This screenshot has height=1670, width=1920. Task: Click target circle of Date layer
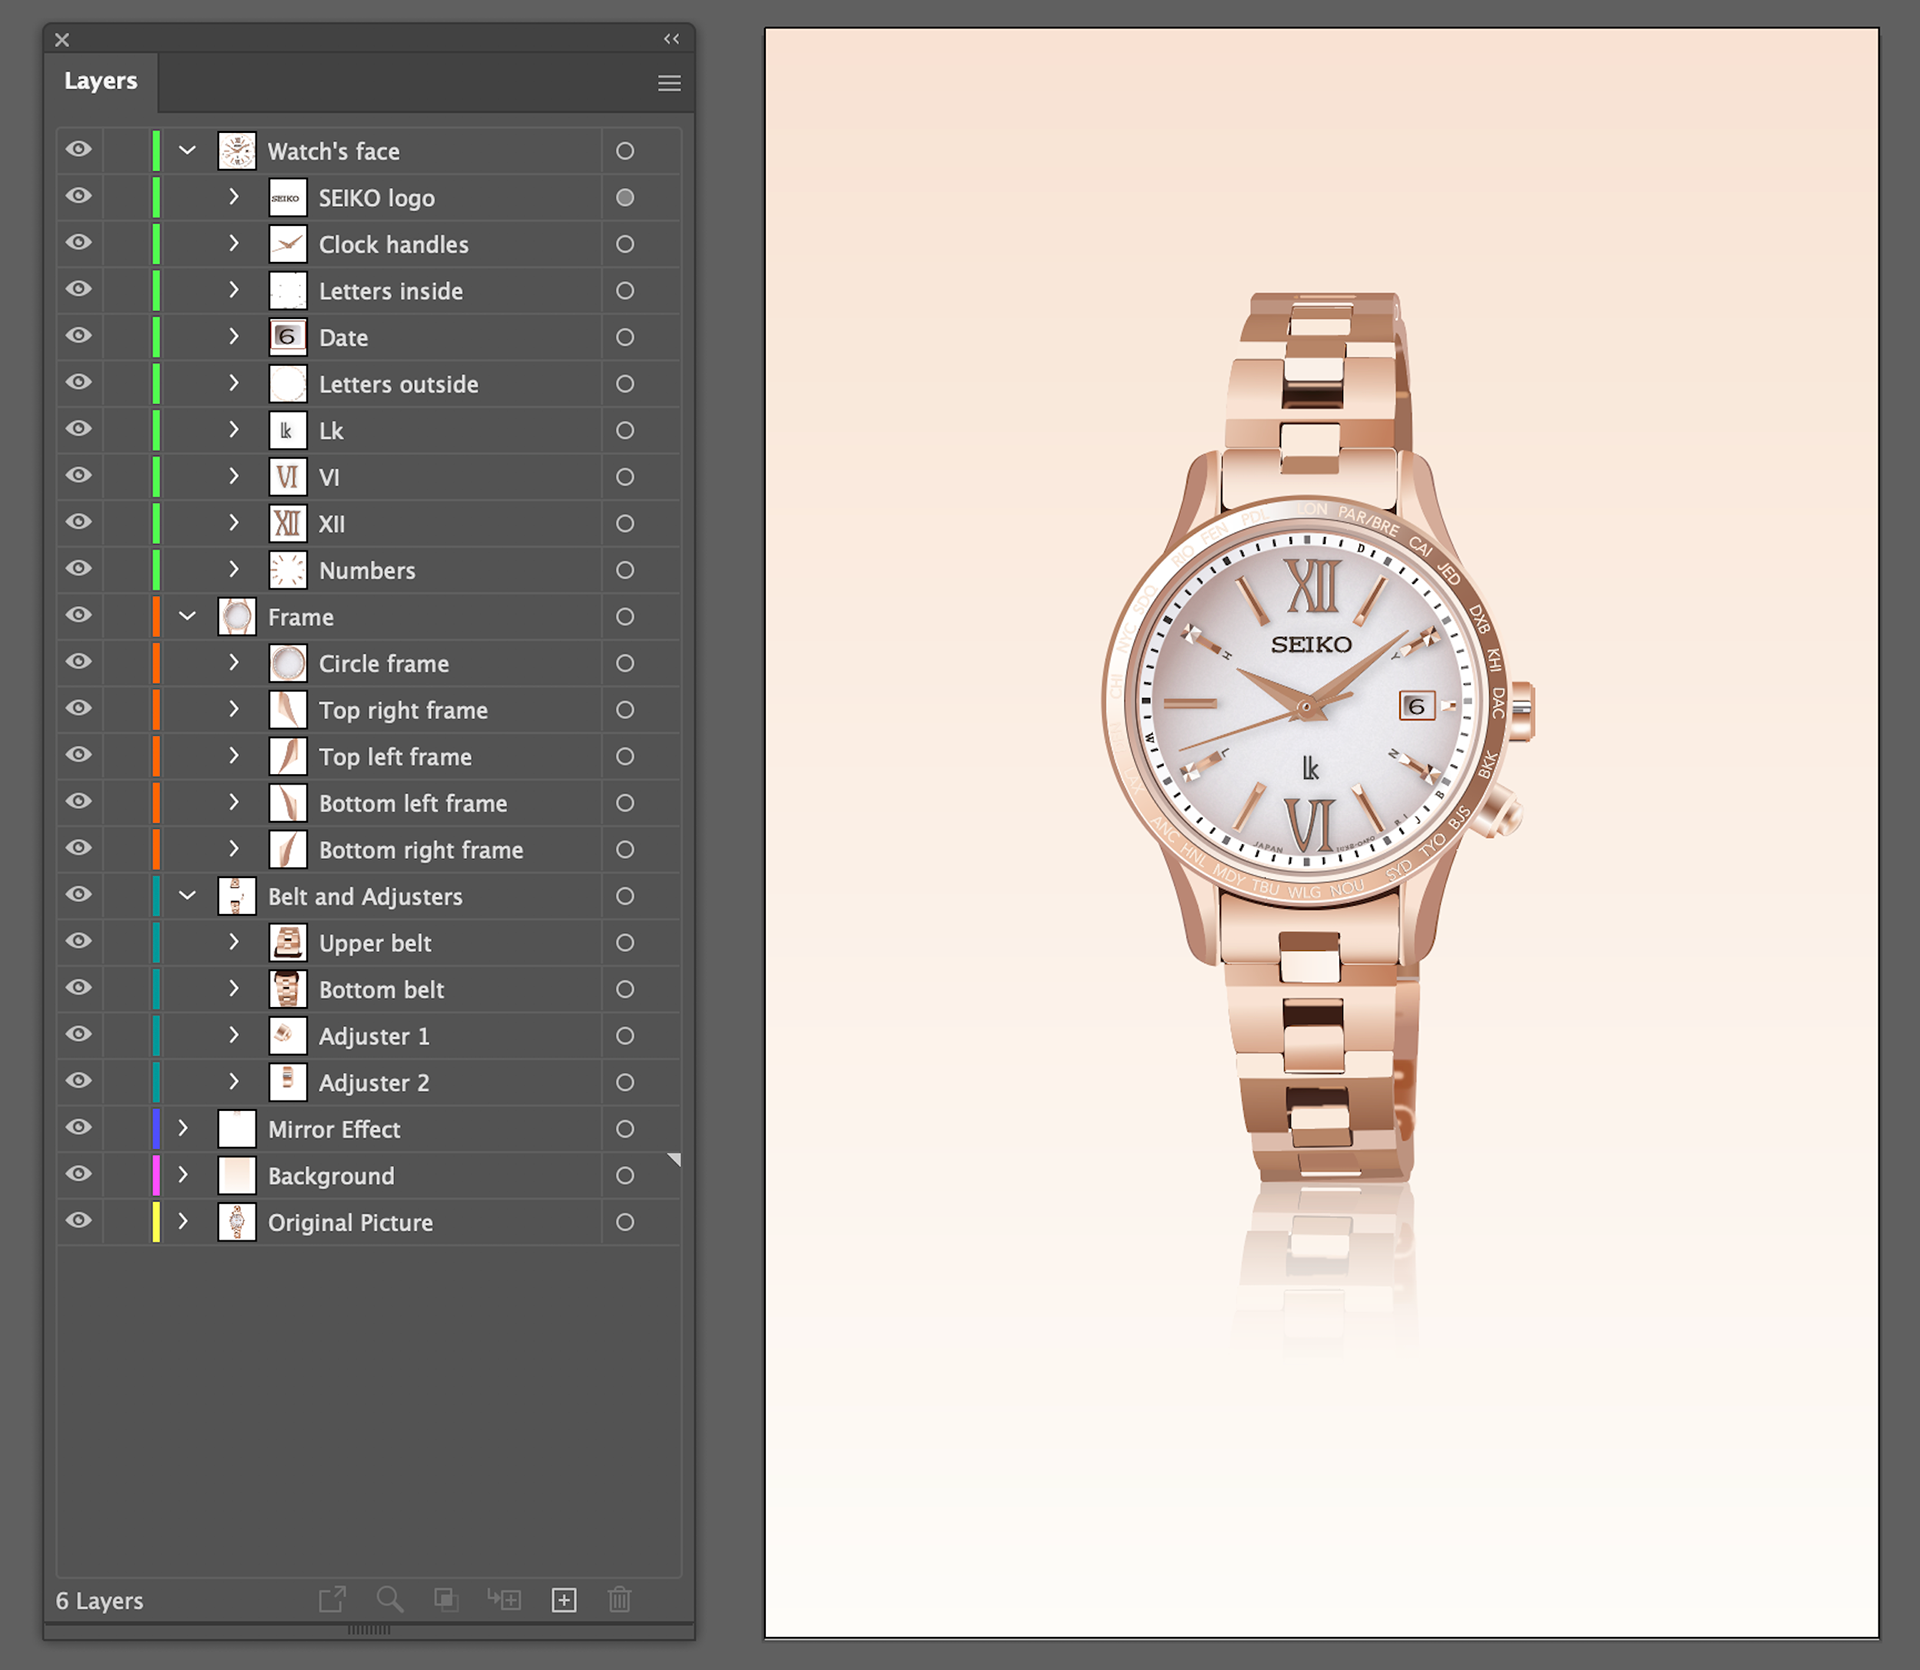click(625, 337)
